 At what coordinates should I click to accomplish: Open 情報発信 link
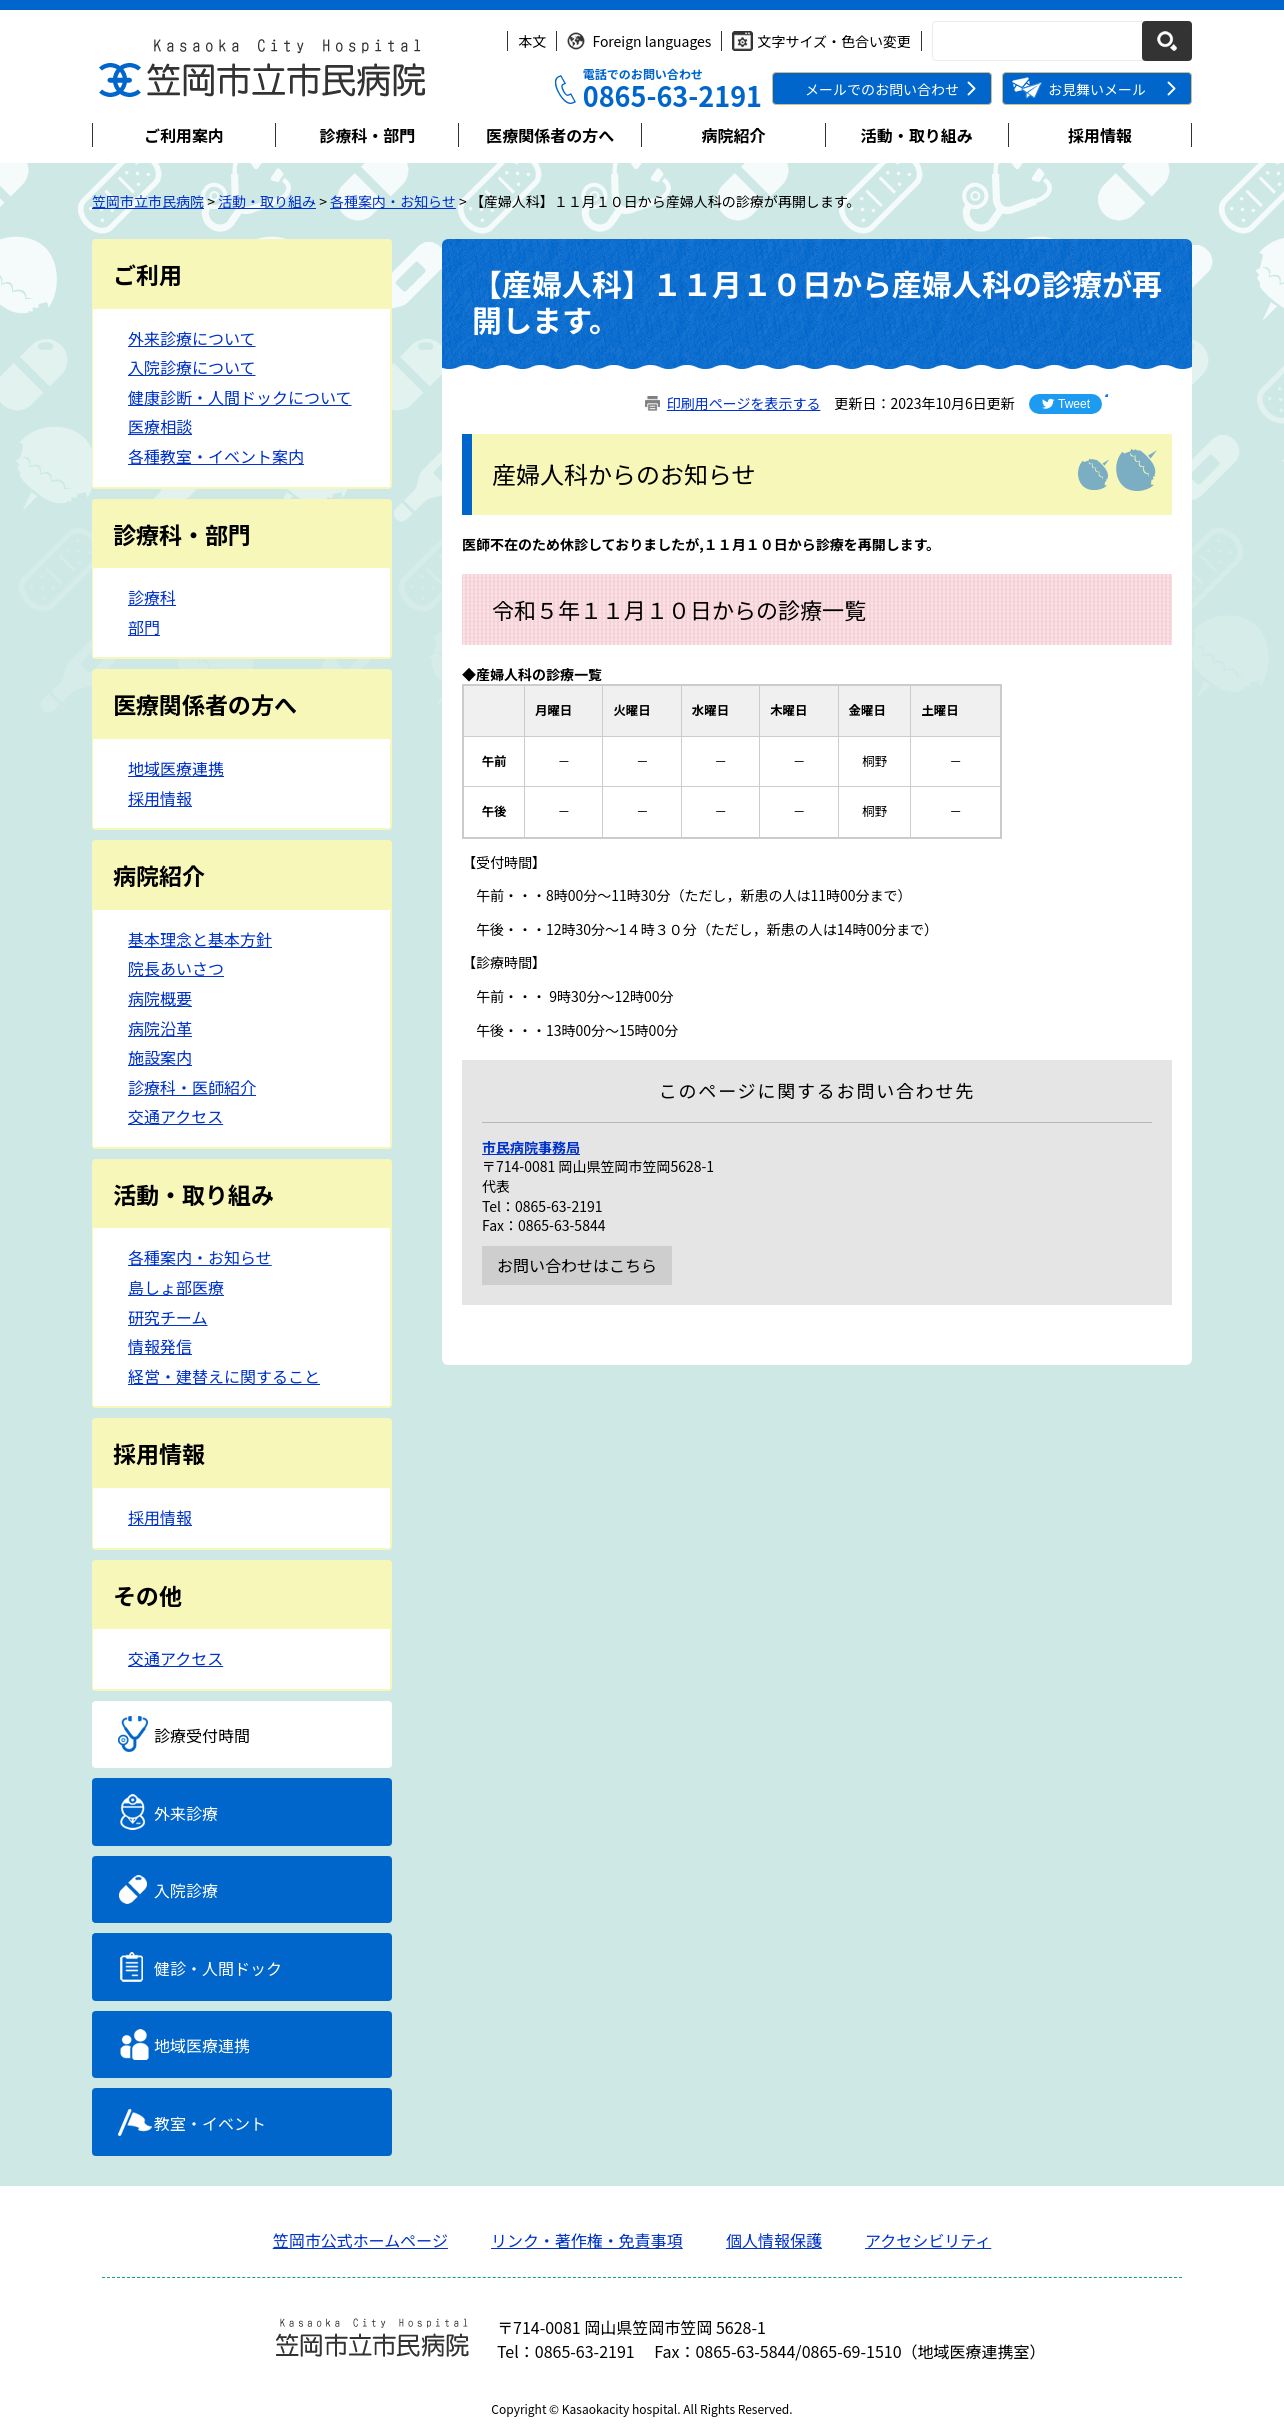click(x=160, y=1347)
